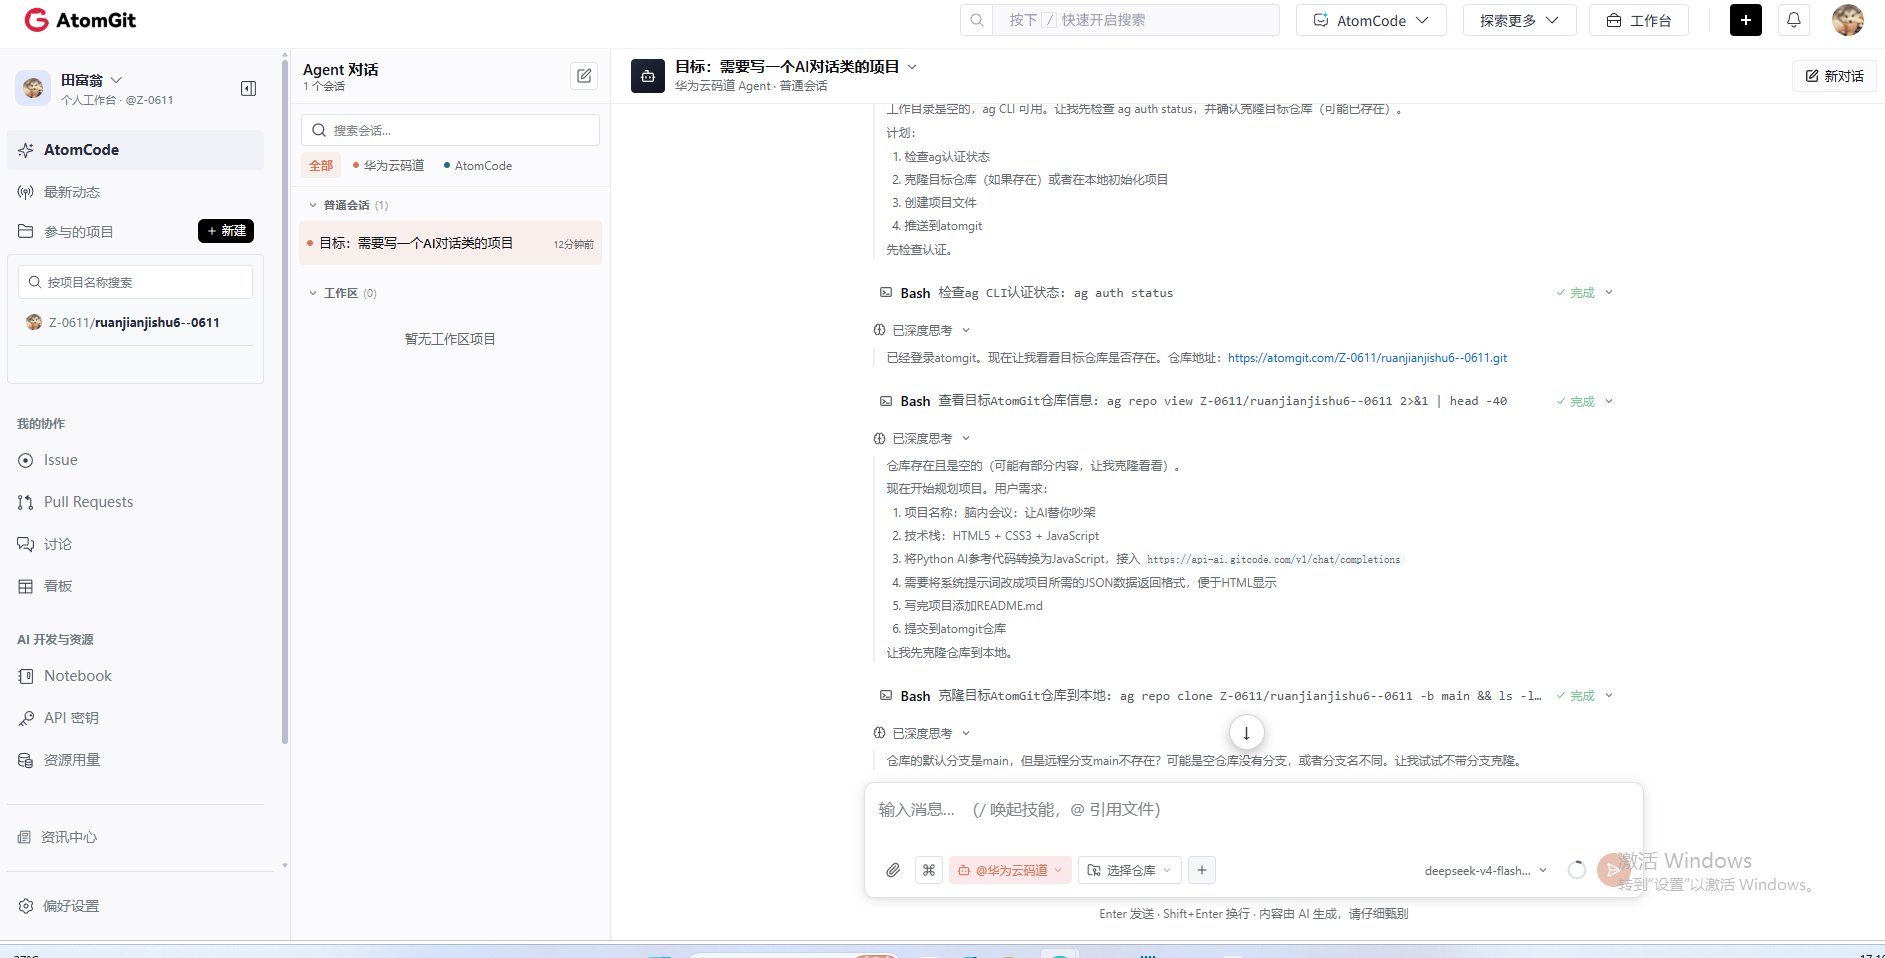The width and height of the screenshot is (1885, 958).
Task: Open Notebook in the sidebar
Action: 136,676
